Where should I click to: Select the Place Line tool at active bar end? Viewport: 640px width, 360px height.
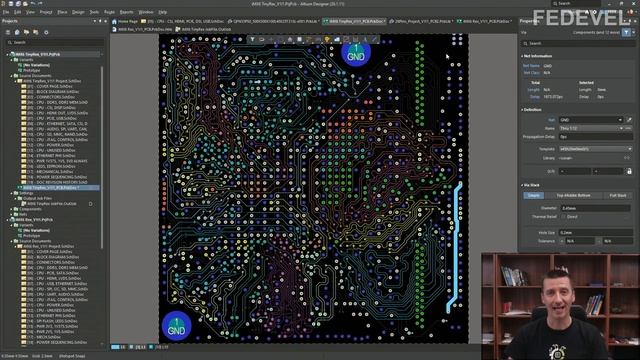pos(374,40)
